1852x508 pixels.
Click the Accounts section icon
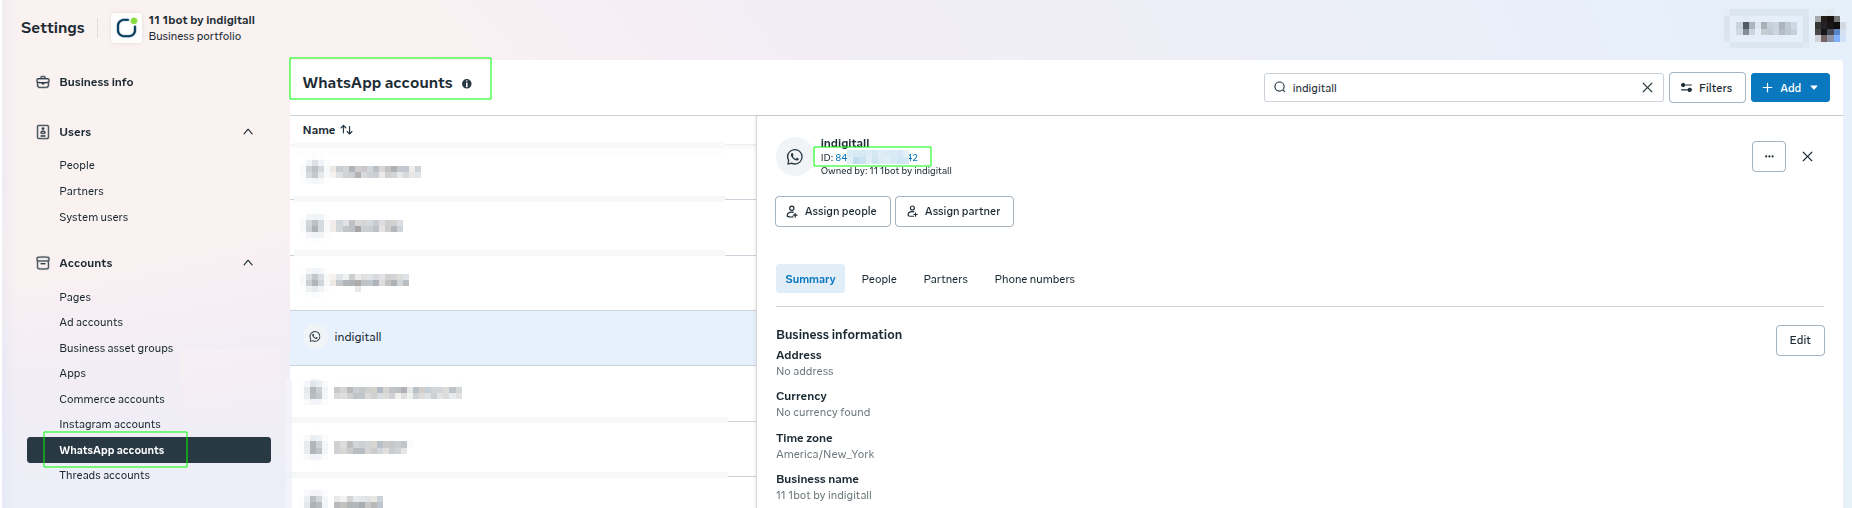(x=43, y=263)
